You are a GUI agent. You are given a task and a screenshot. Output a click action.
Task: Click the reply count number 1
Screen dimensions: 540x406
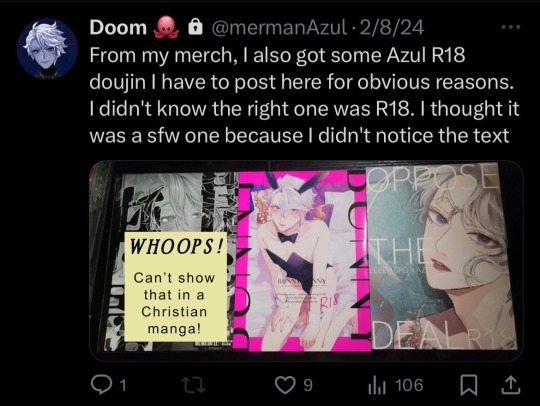click(x=123, y=385)
